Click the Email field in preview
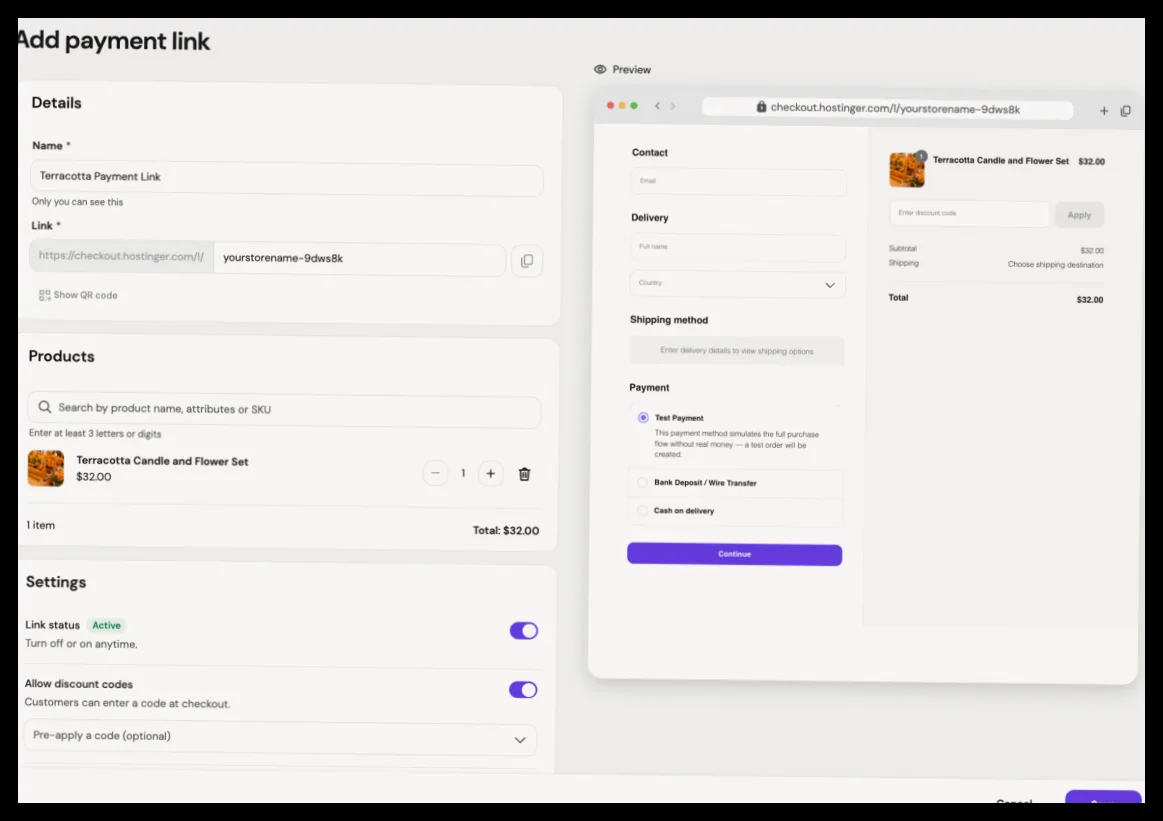The width and height of the screenshot is (1163, 821). coord(739,182)
